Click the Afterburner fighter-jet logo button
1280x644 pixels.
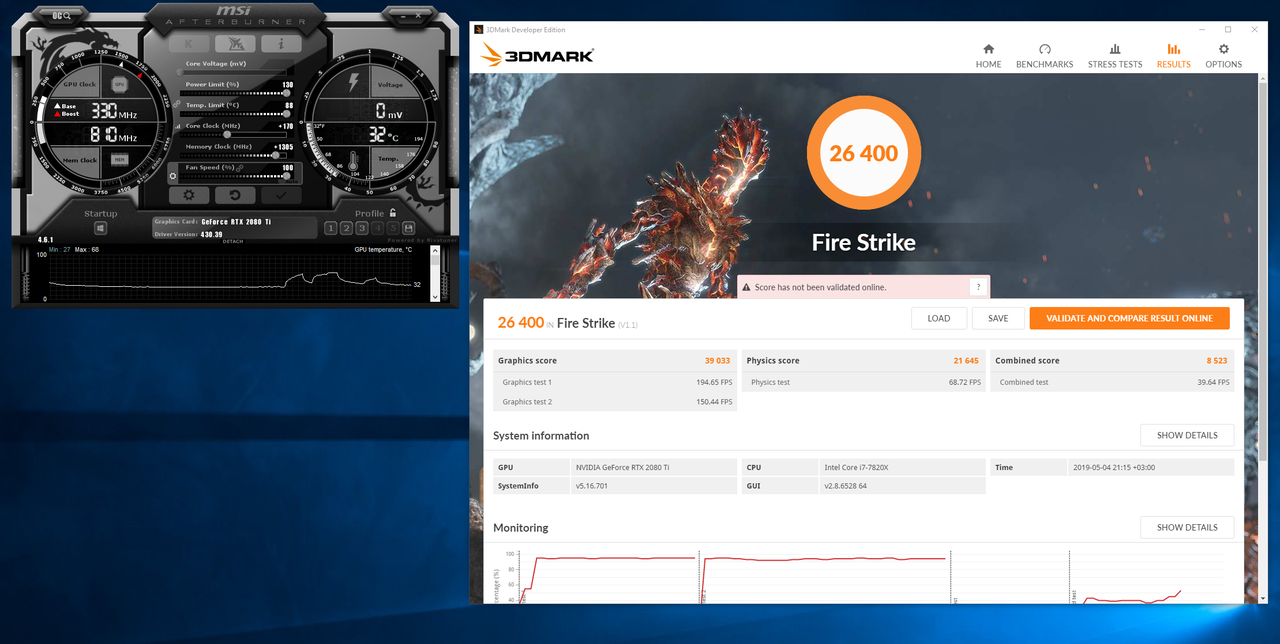pyautogui.click(x=235, y=44)
